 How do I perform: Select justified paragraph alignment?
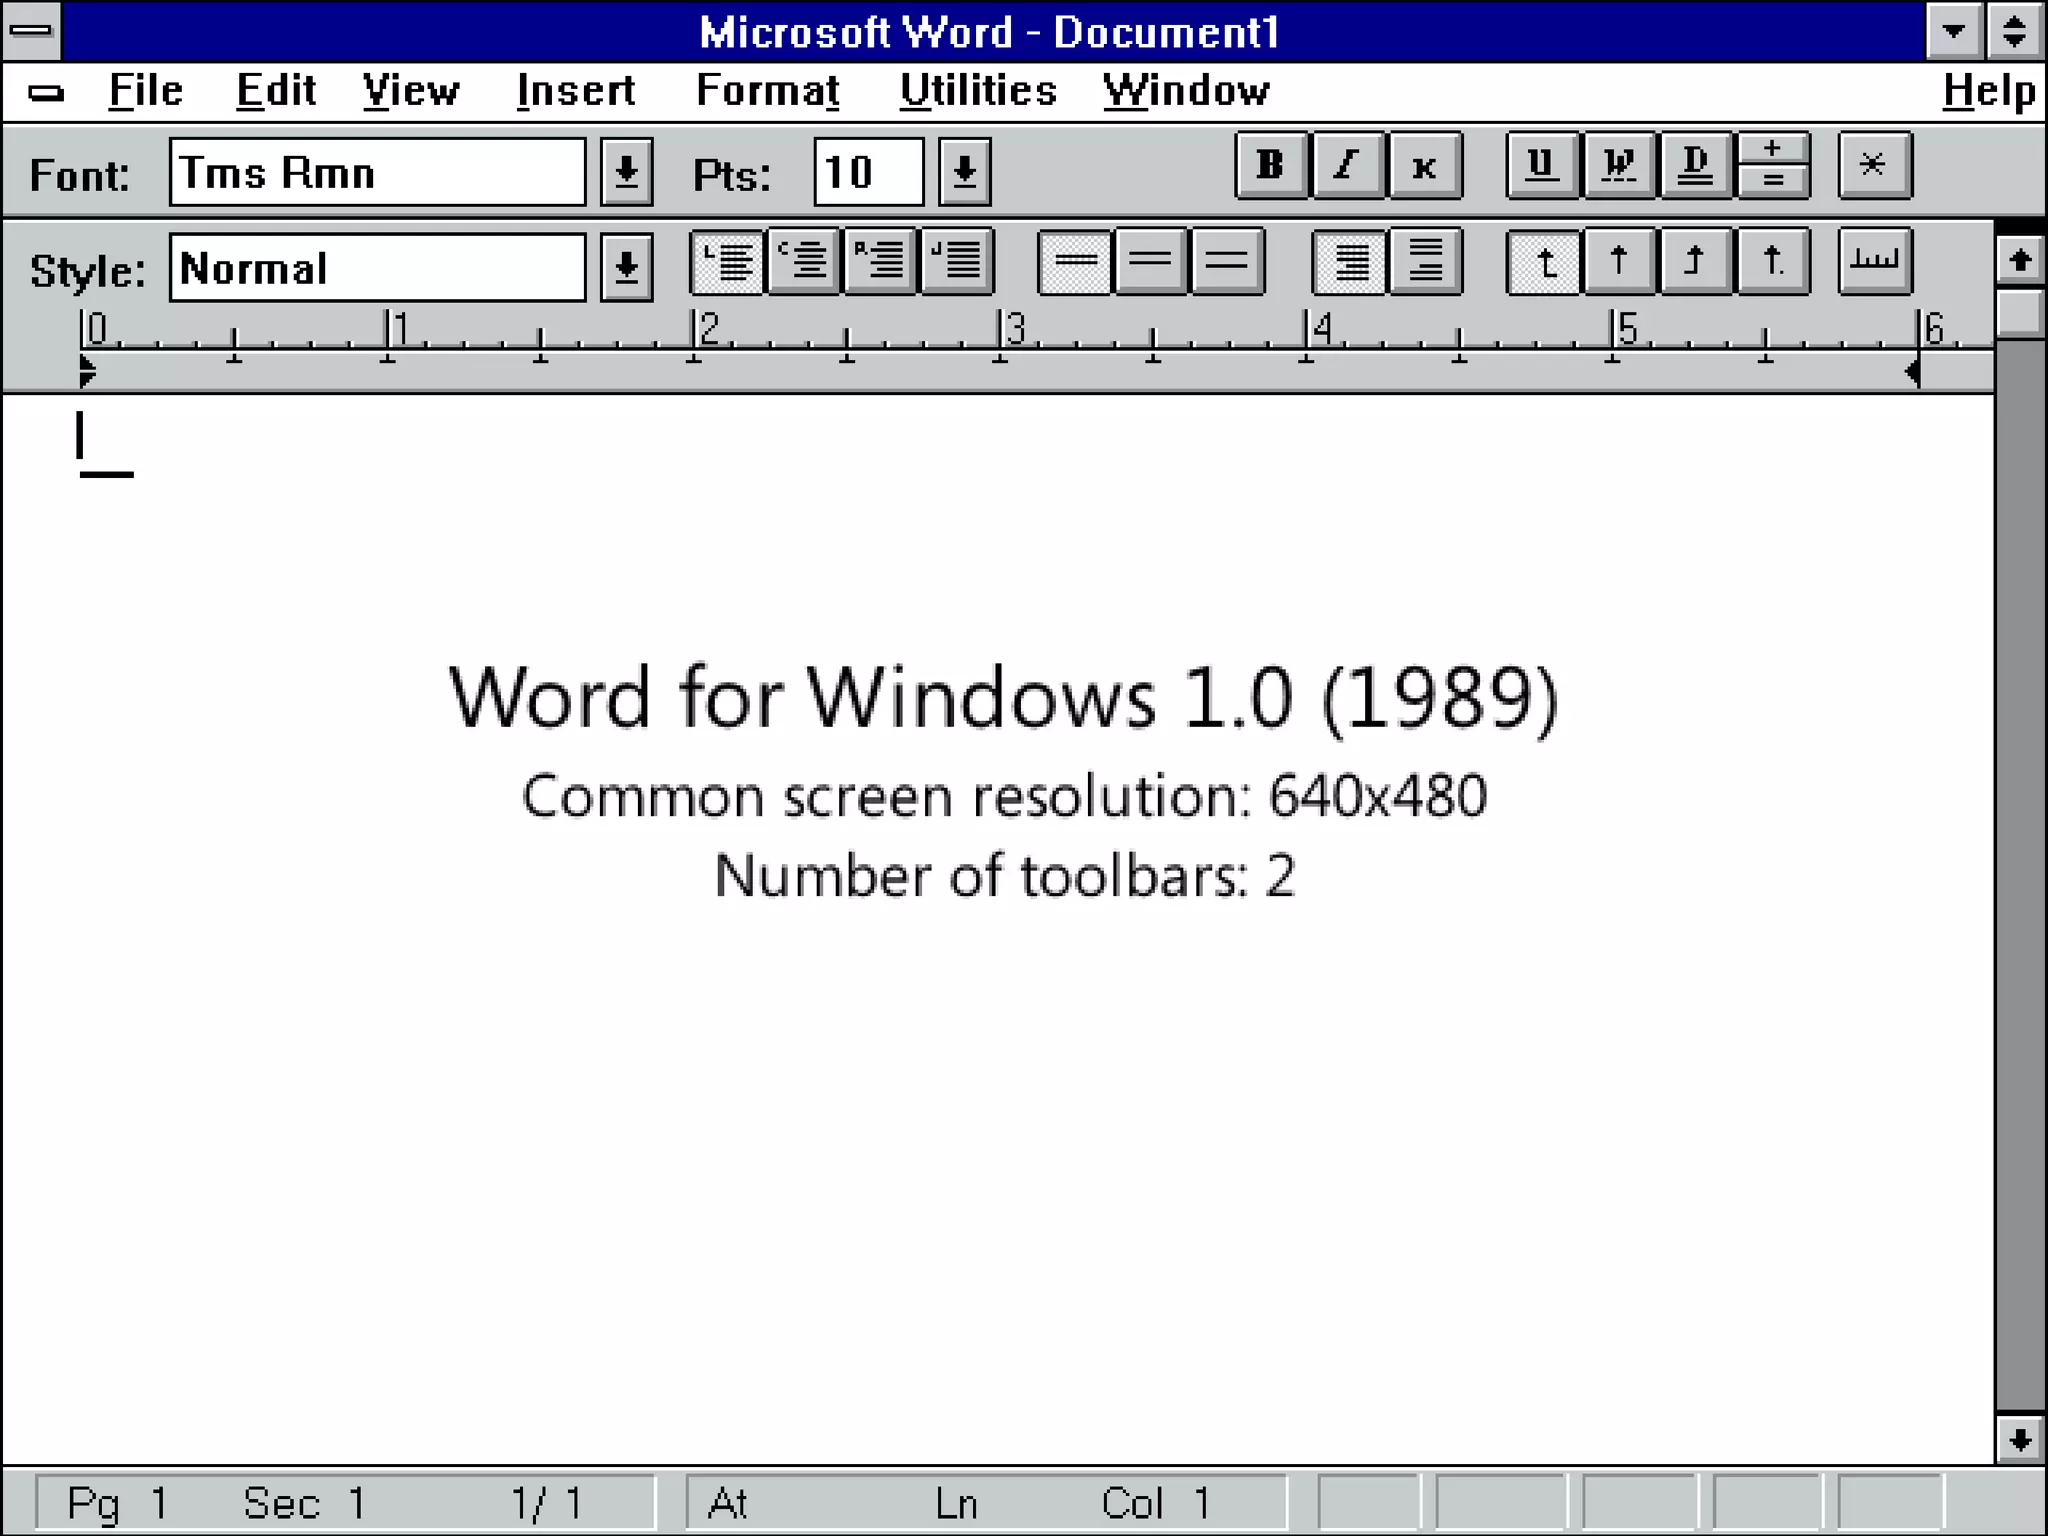[957, 262]
